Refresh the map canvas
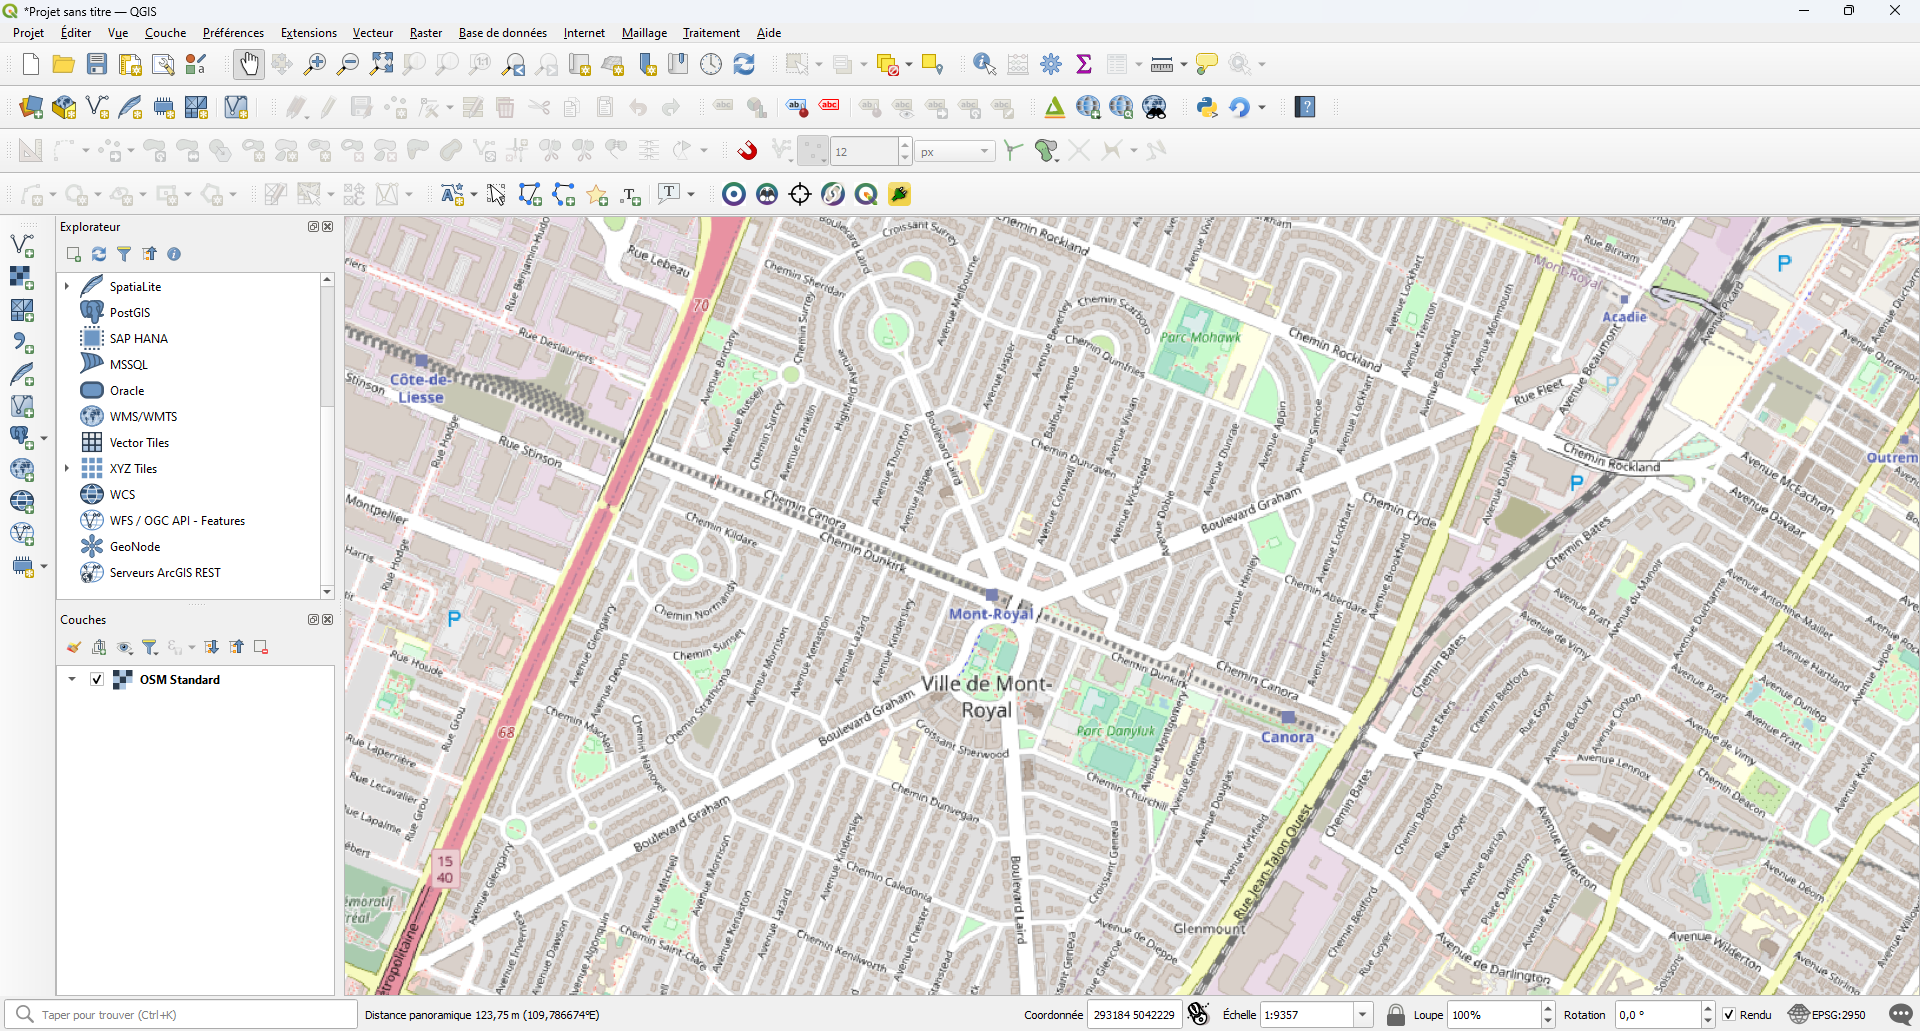This screenshot has height=1031, width=1920. pos(744,65)
